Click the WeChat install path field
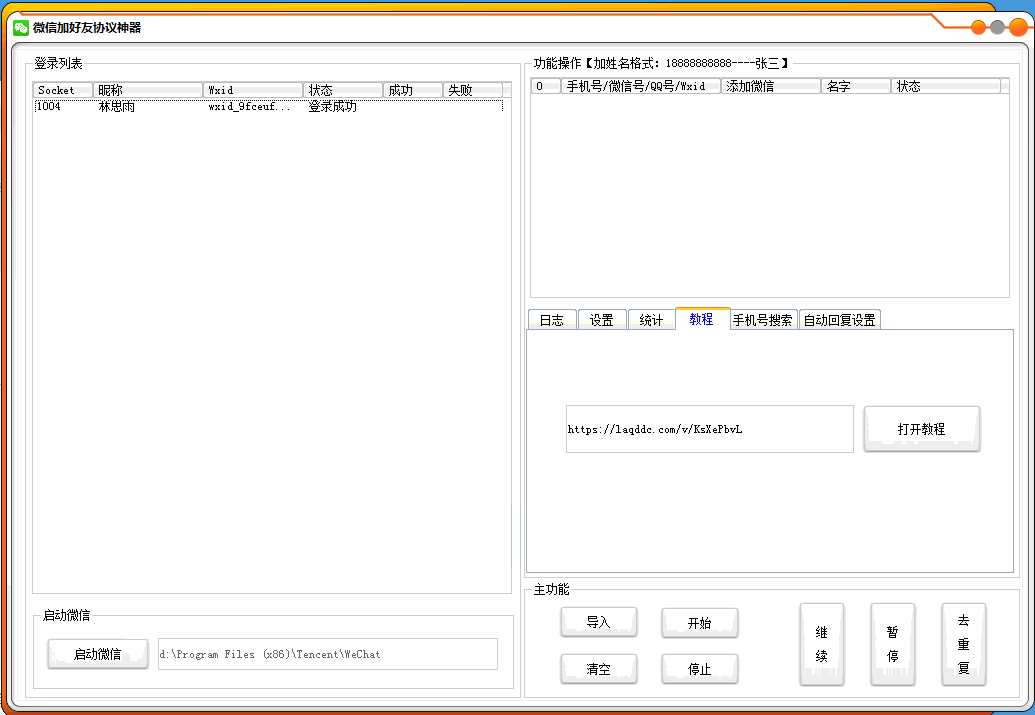Viewport: 1035px width, 715px height. [x=327, y=654]
